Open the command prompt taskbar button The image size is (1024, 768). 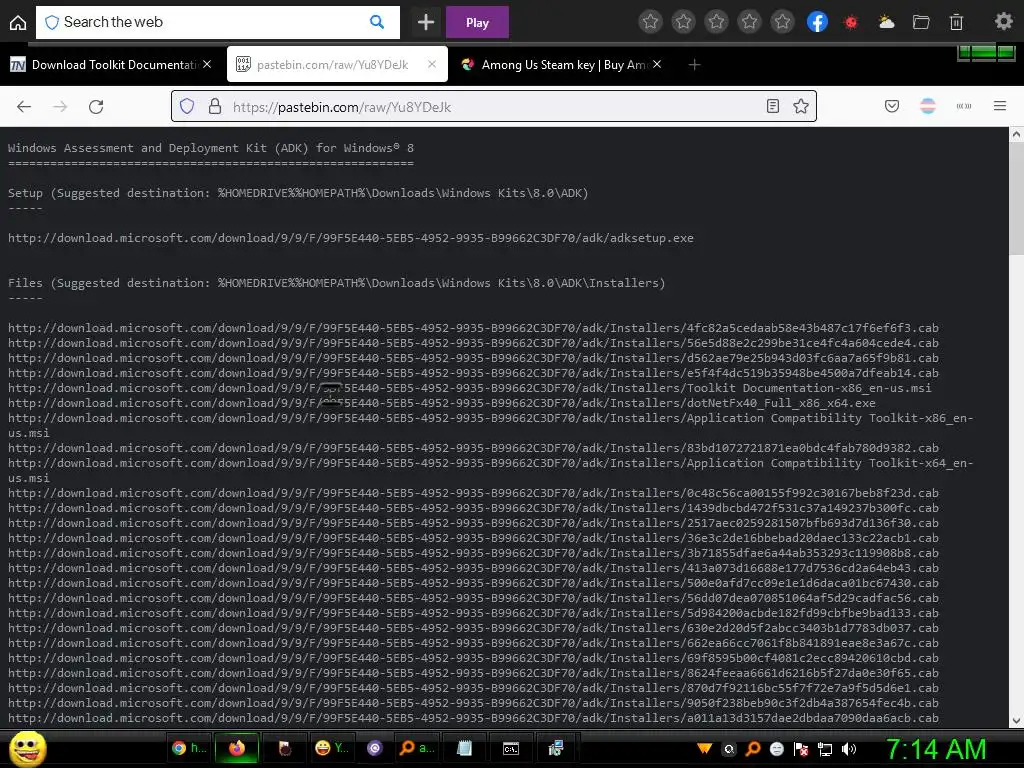pyautogui.click(x=511, y=748)
